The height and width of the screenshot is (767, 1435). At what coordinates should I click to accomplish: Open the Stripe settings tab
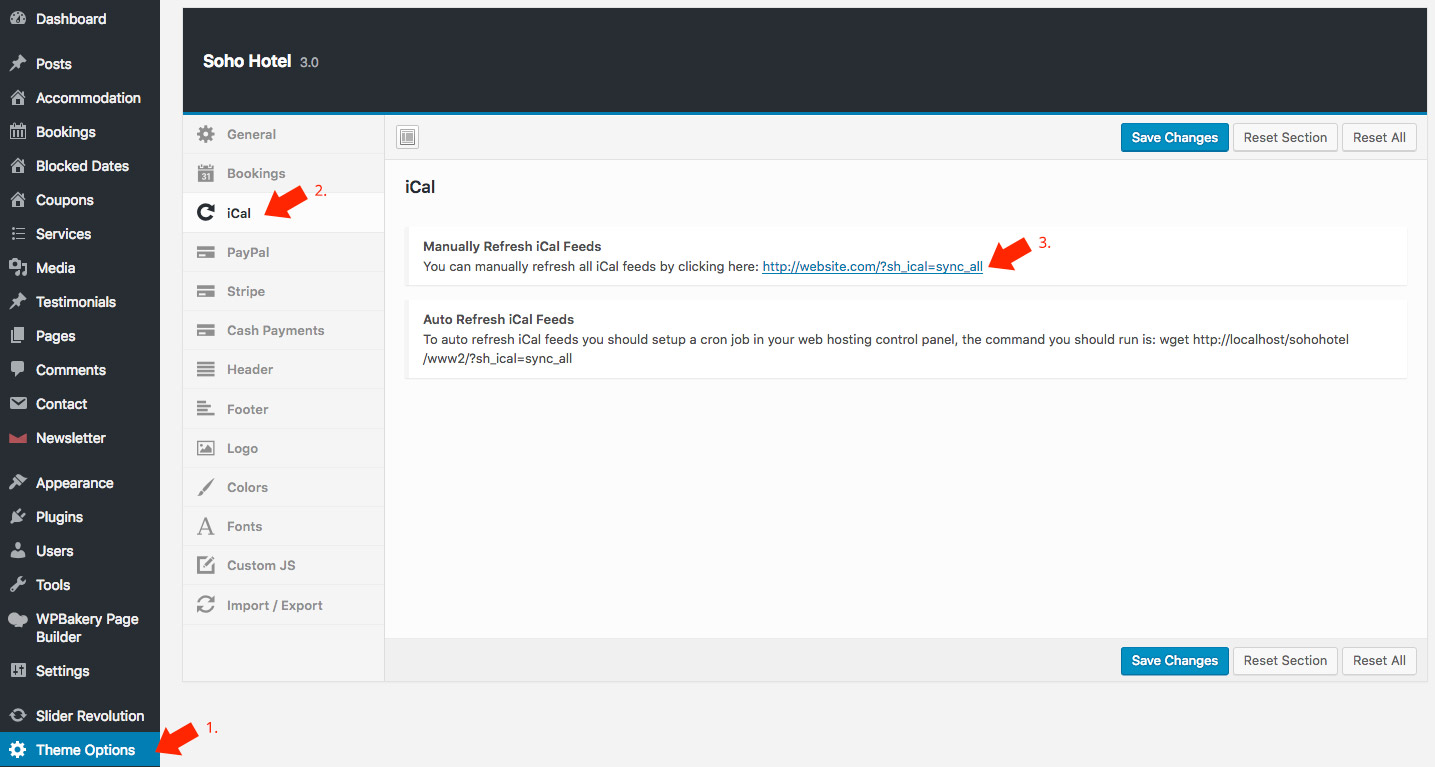(246, 291)
